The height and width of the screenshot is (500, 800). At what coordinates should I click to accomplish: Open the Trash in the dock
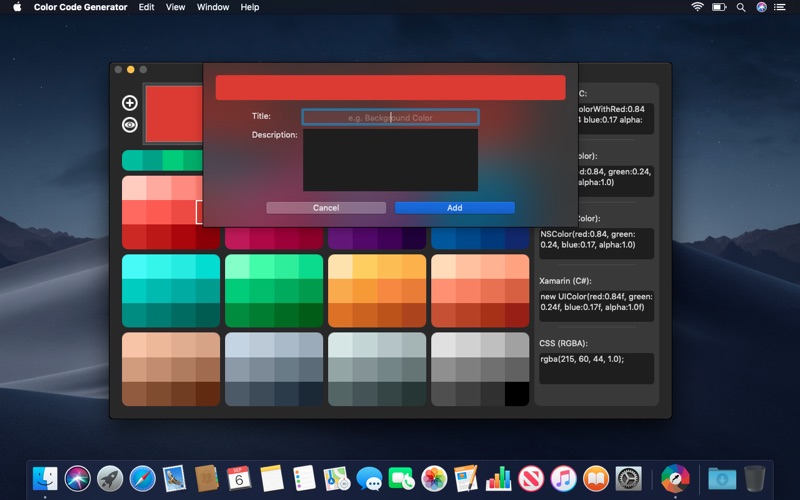755,479
